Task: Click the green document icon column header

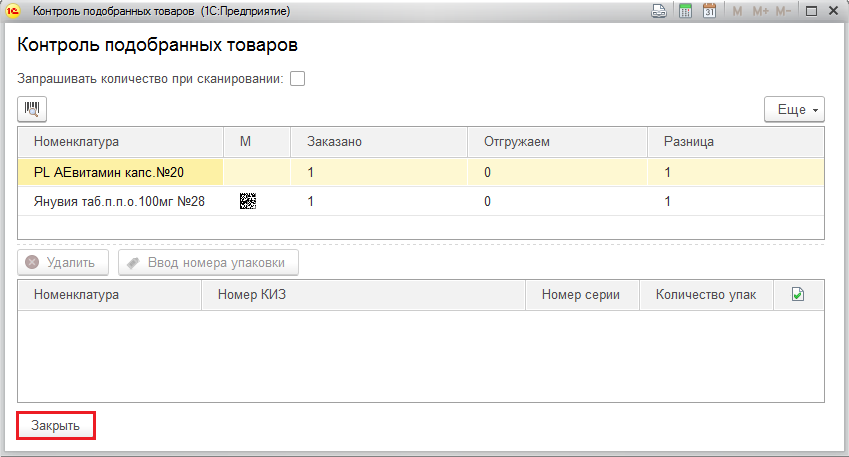Action: pyautogui.click(x=798, y=294)
